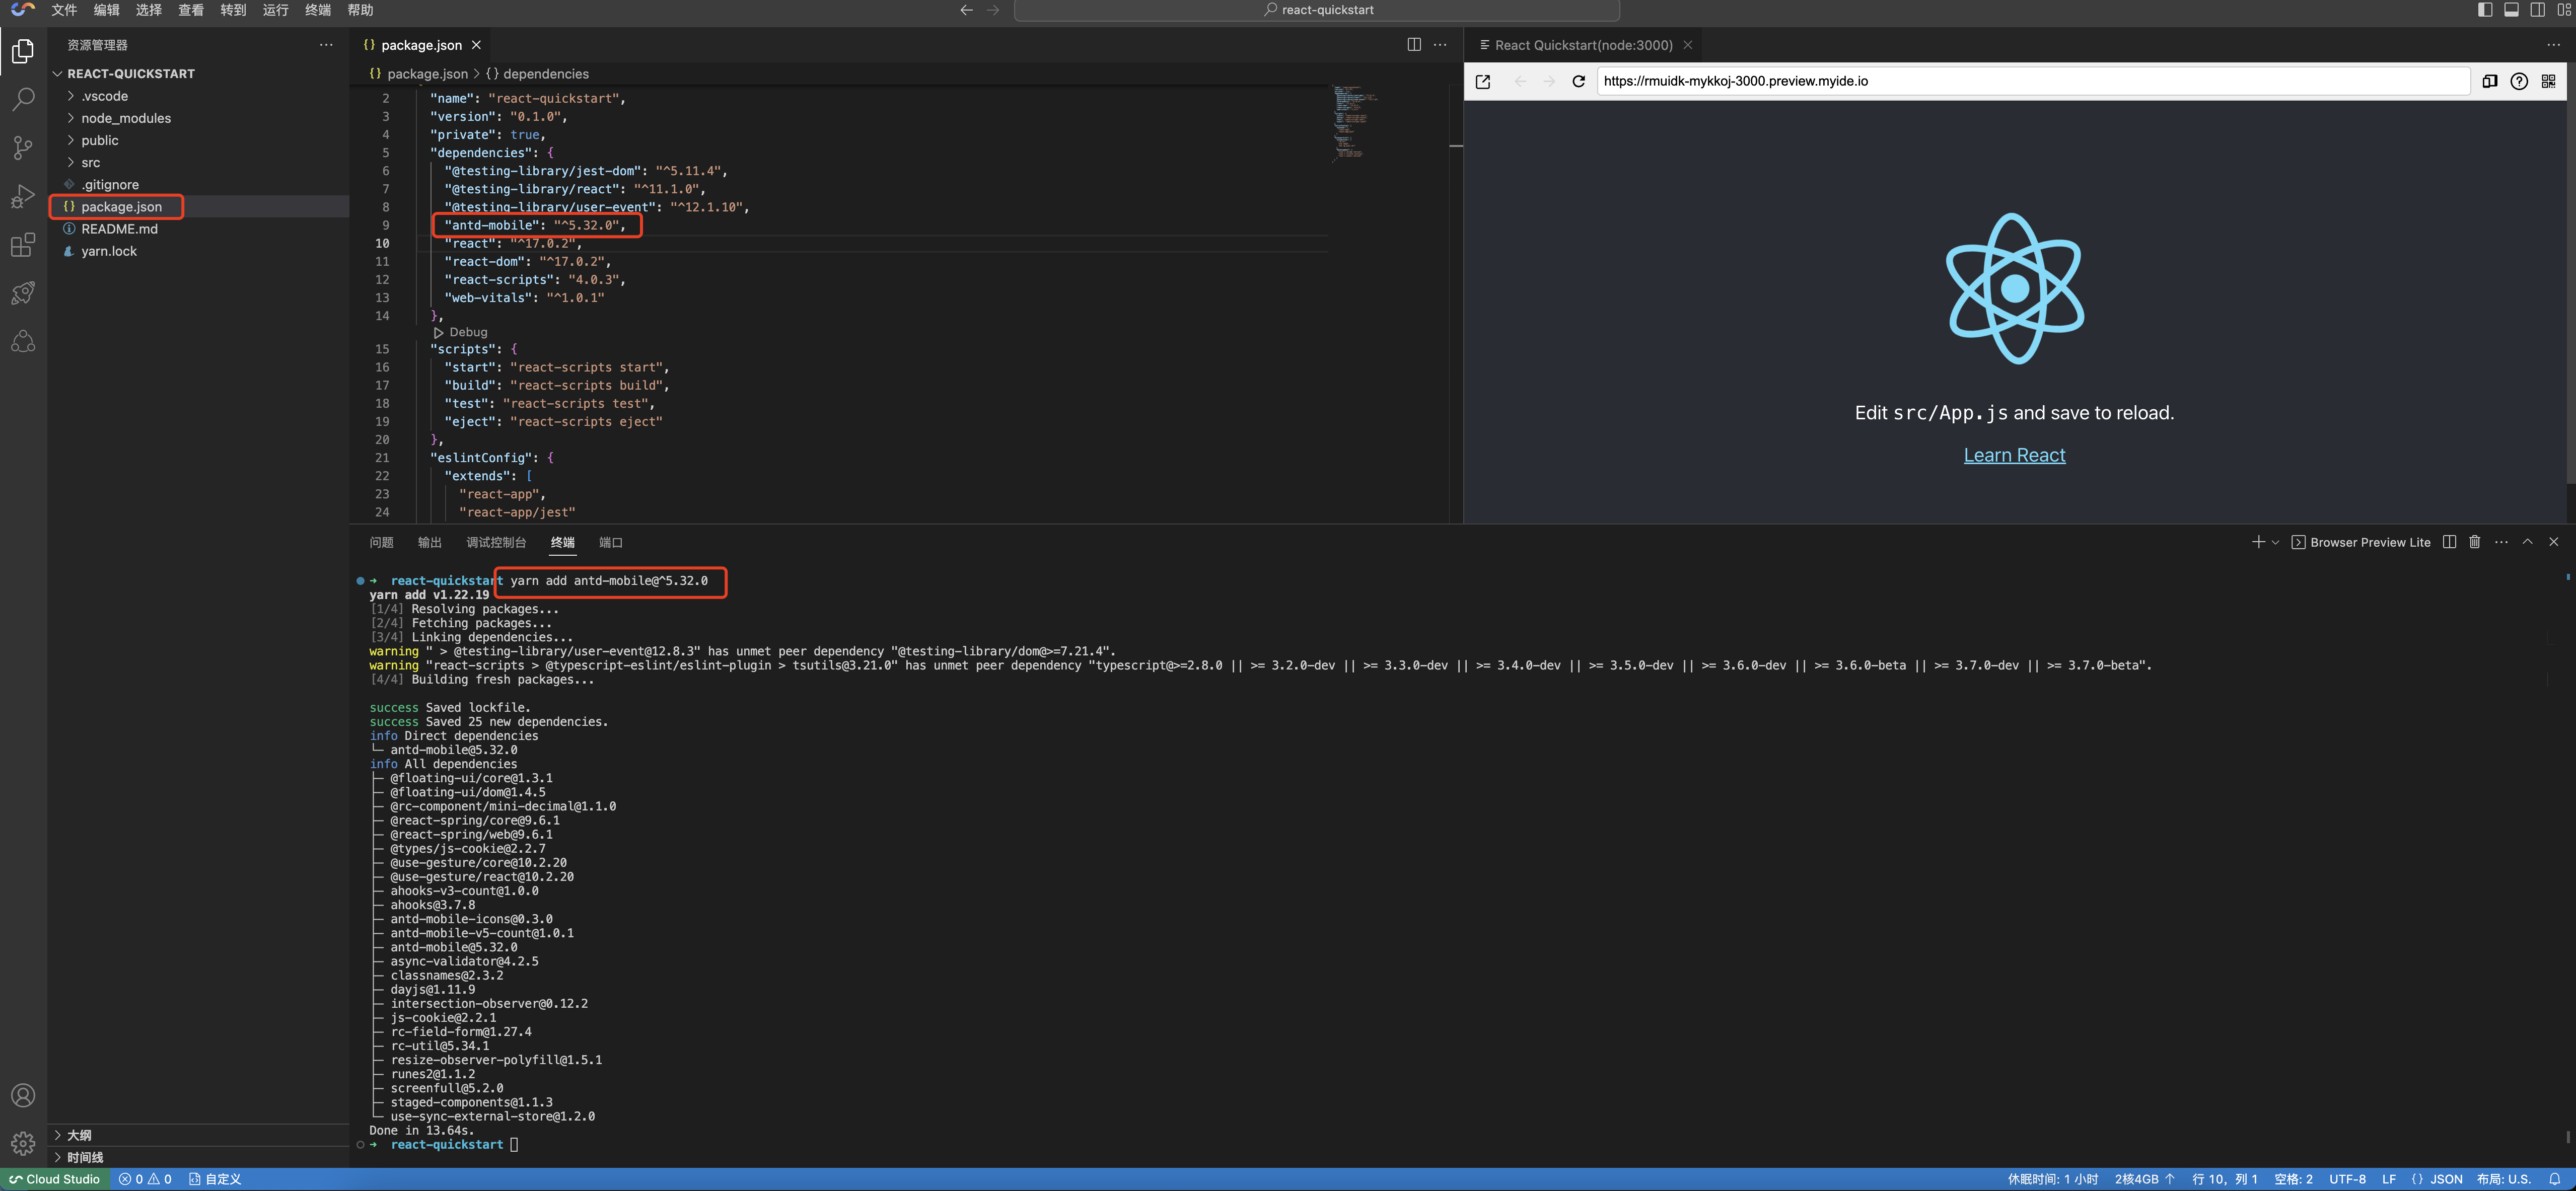Kill terminal with trash icon

click(x=2474, y=542)
